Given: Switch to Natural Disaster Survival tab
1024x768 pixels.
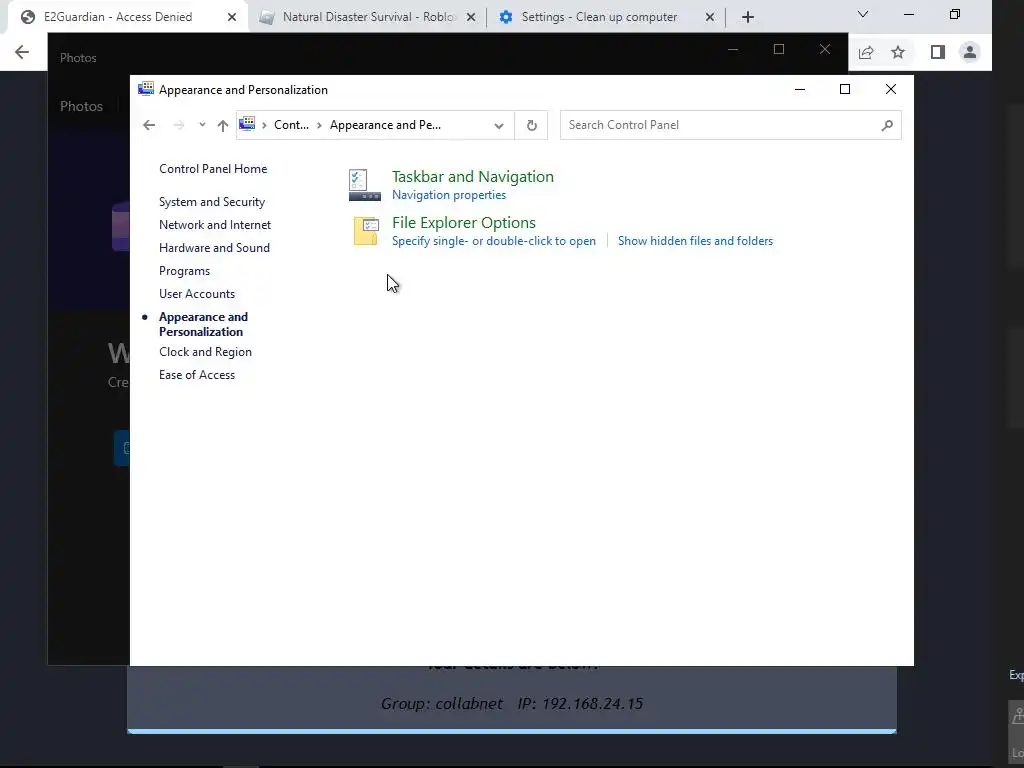Looking at the screenshot, I should coord(369,17).
